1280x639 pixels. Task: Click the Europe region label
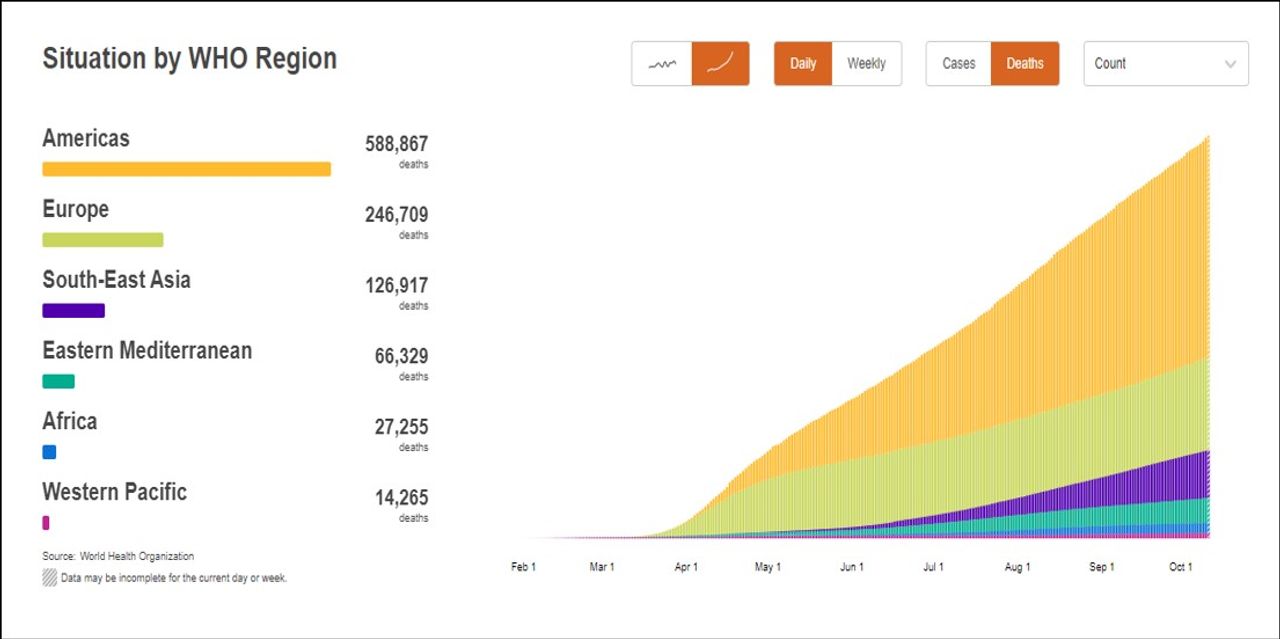point(76,210)
